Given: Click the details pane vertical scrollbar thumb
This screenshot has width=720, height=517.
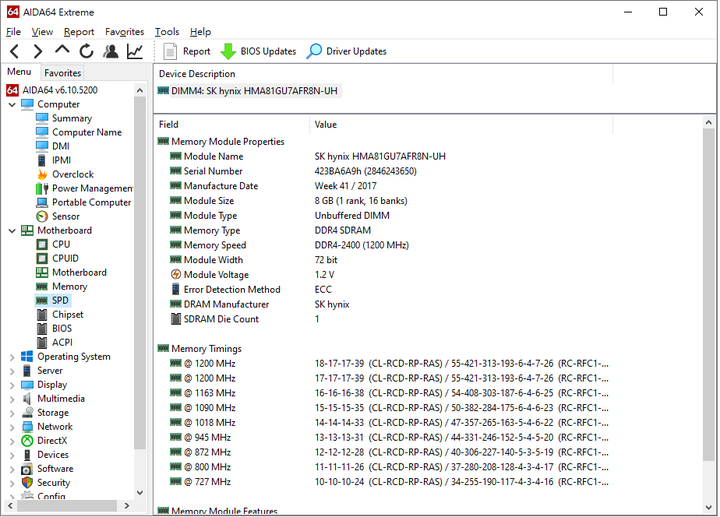Looking at the screenshot, I should [708, 295].
